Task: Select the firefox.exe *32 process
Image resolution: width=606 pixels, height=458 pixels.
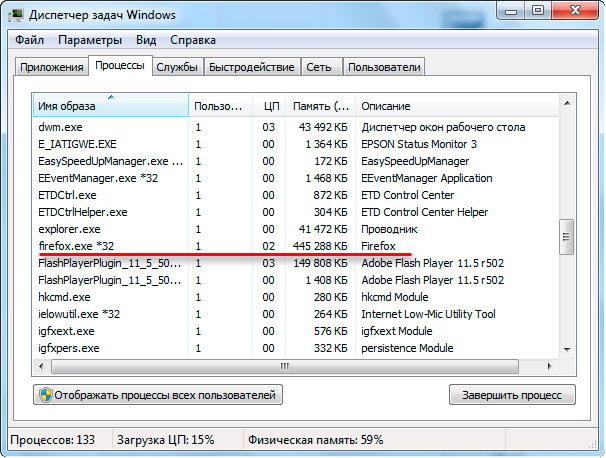Action: (296, 246)
